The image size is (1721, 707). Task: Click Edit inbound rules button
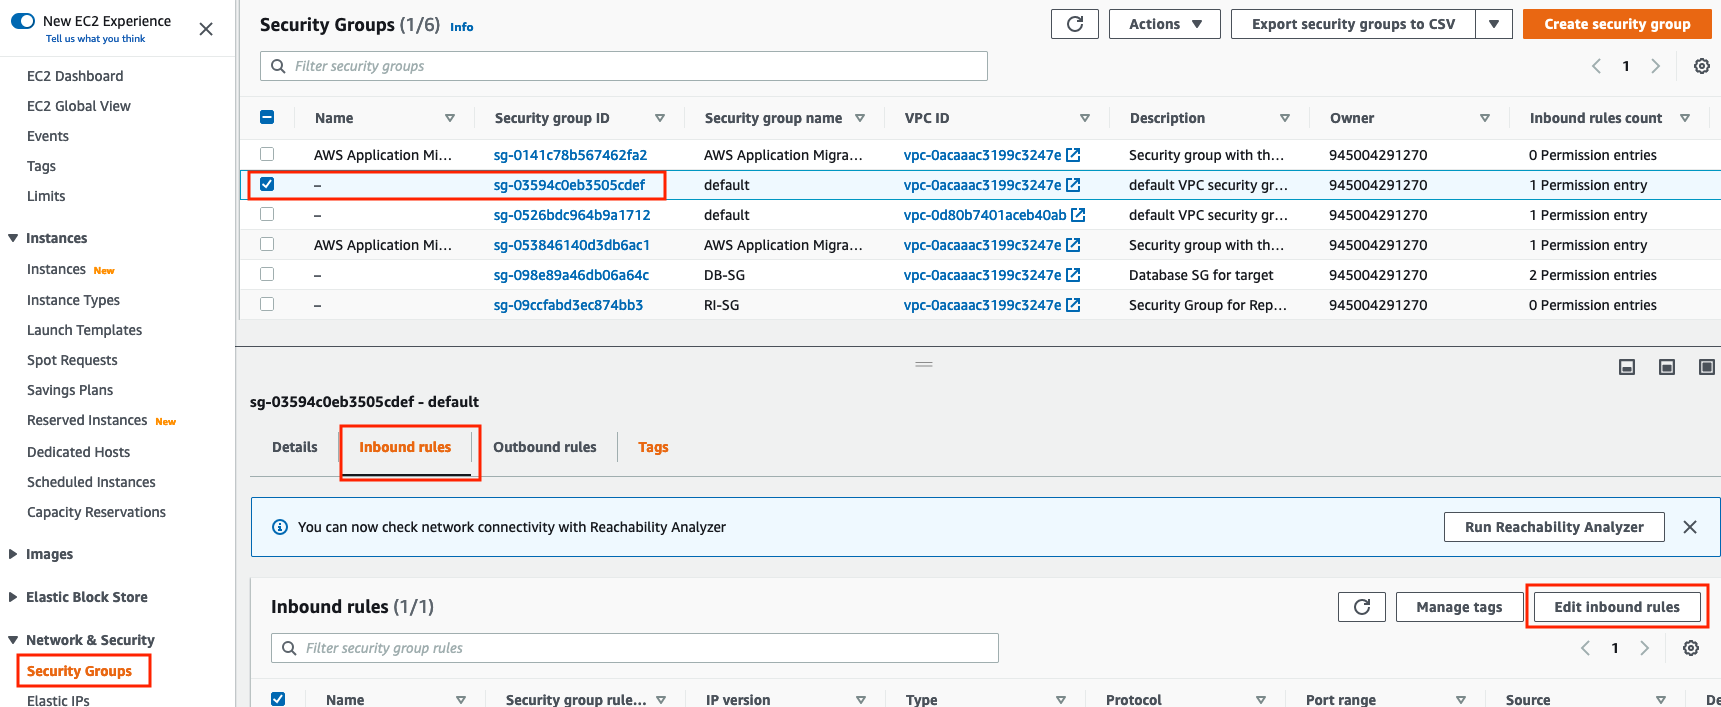click(1617, 607)
